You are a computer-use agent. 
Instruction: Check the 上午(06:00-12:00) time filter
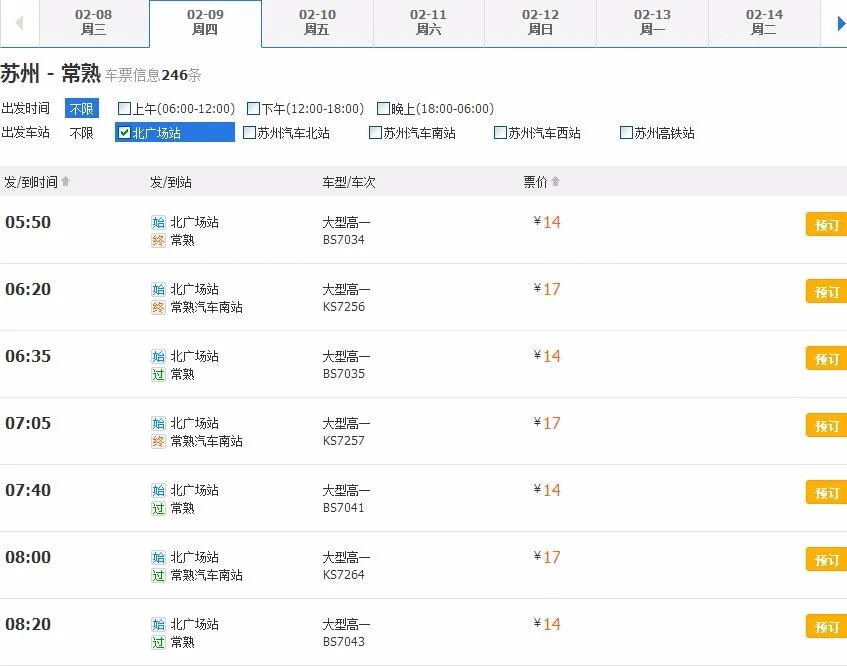coord(124,107)
